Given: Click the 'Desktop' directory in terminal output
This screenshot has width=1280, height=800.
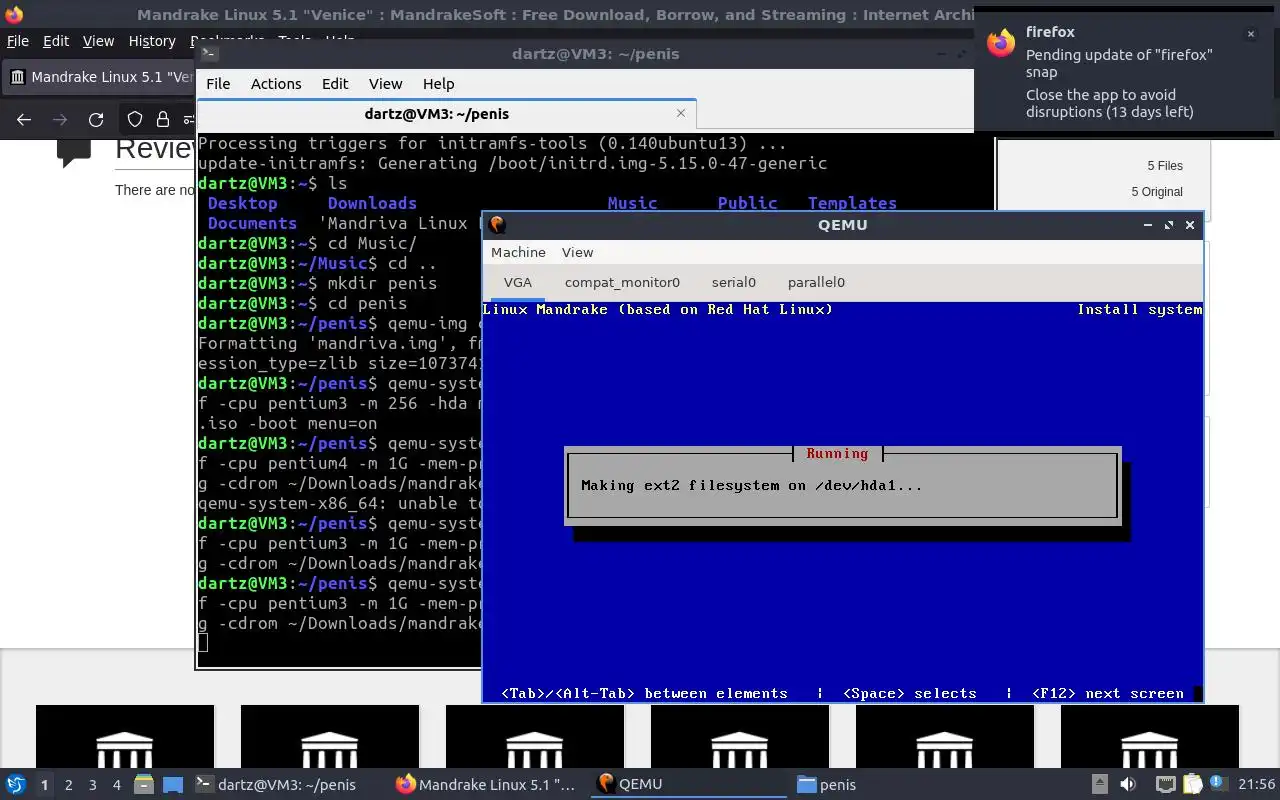Looking at the screenshot, I should pyautogui.click(x=242, y=203).
